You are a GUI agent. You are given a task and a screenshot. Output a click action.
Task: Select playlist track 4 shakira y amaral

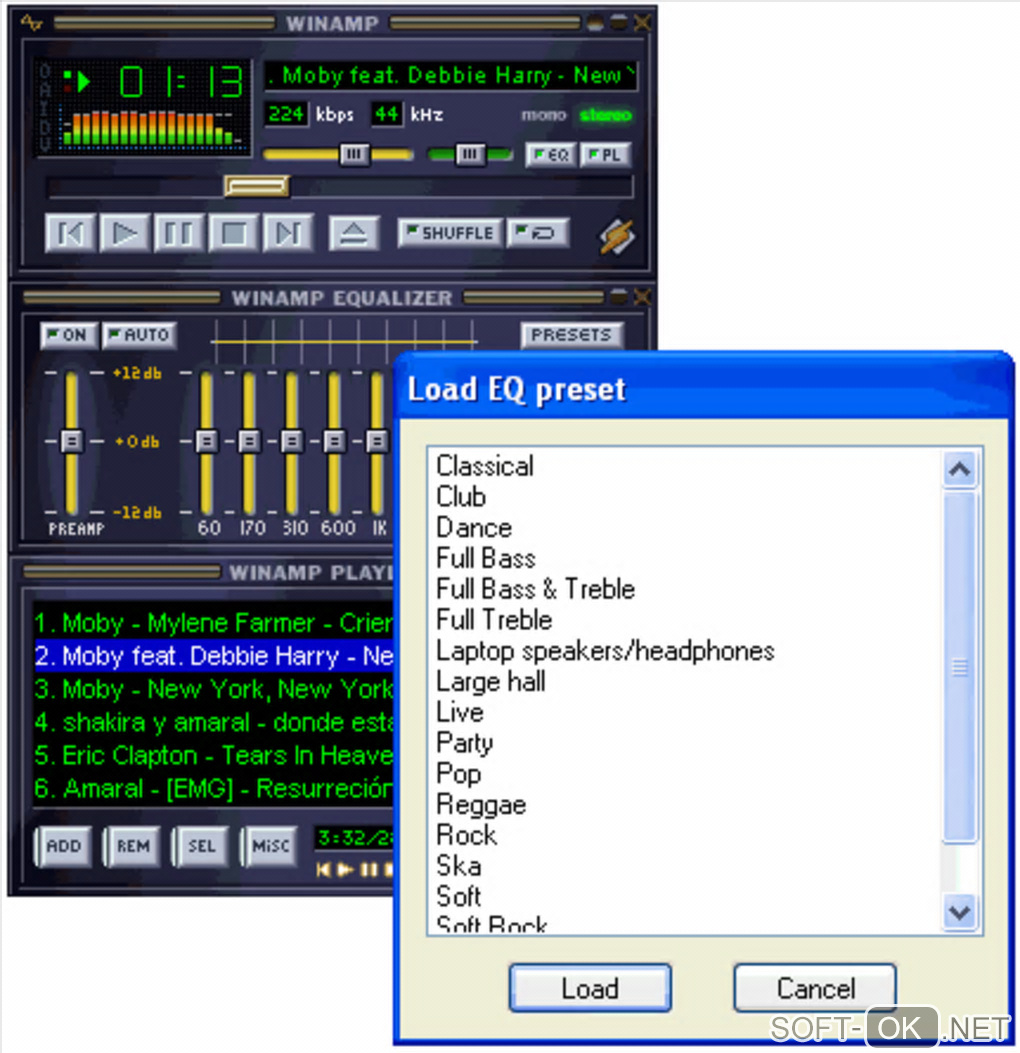pos(214,723)
